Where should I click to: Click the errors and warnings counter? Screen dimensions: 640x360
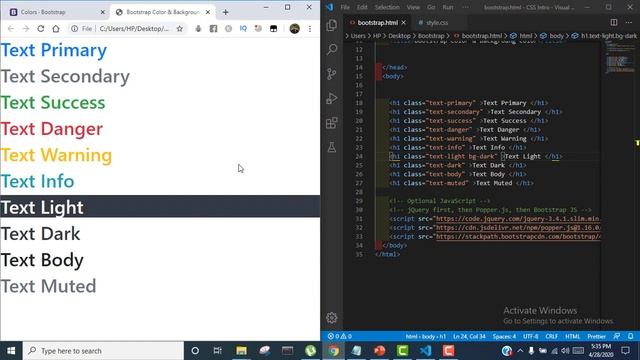[x=340, y=336]
